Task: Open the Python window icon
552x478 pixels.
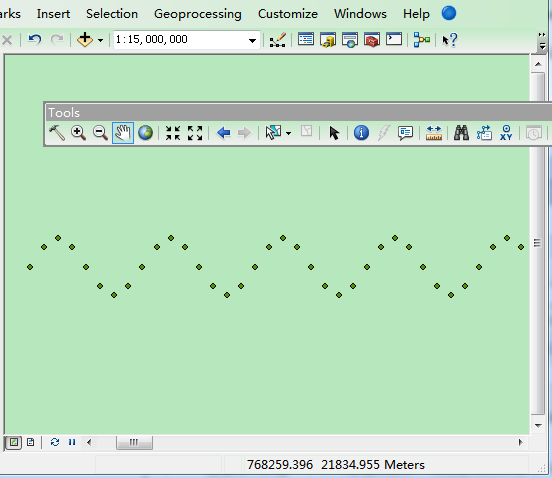Action: tap(394, 39)
